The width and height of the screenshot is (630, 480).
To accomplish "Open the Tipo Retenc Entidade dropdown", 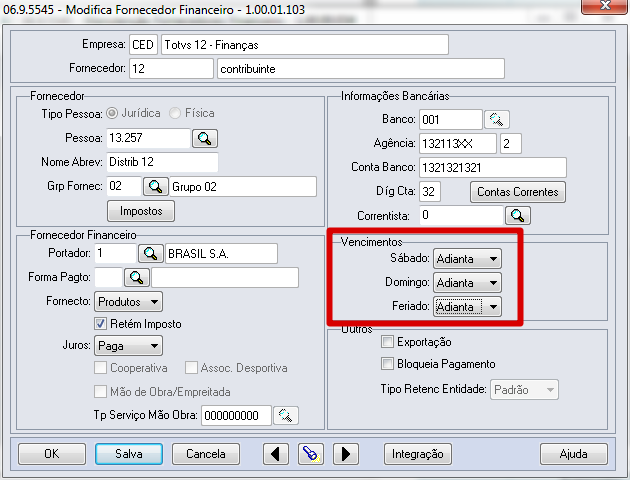I will pyautogui.click(x=524, y=390).
